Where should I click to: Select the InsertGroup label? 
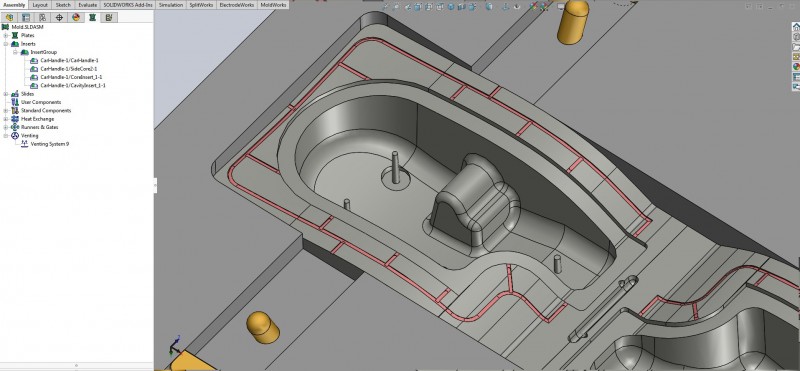[43, 52]
